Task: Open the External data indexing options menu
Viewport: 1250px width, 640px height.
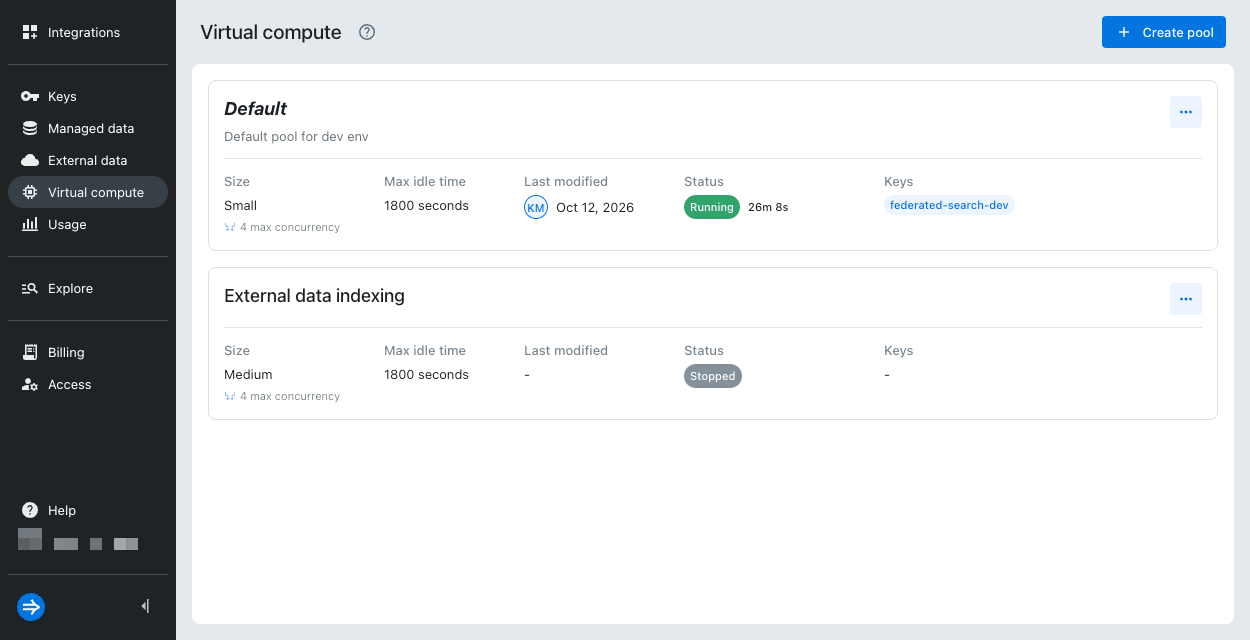Action: pyautogui.click(x=1186, y=299)
